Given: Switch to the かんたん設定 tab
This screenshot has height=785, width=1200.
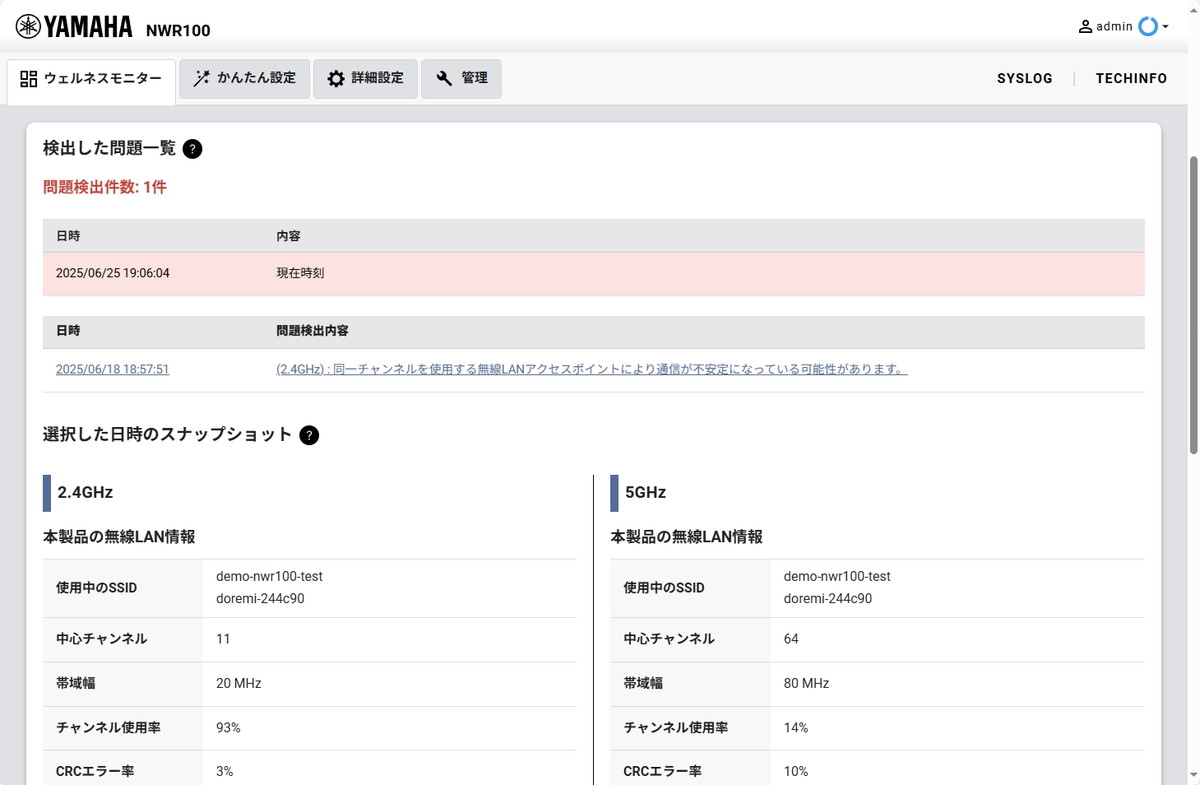Looking at the screenshot, I should [244, 78].
